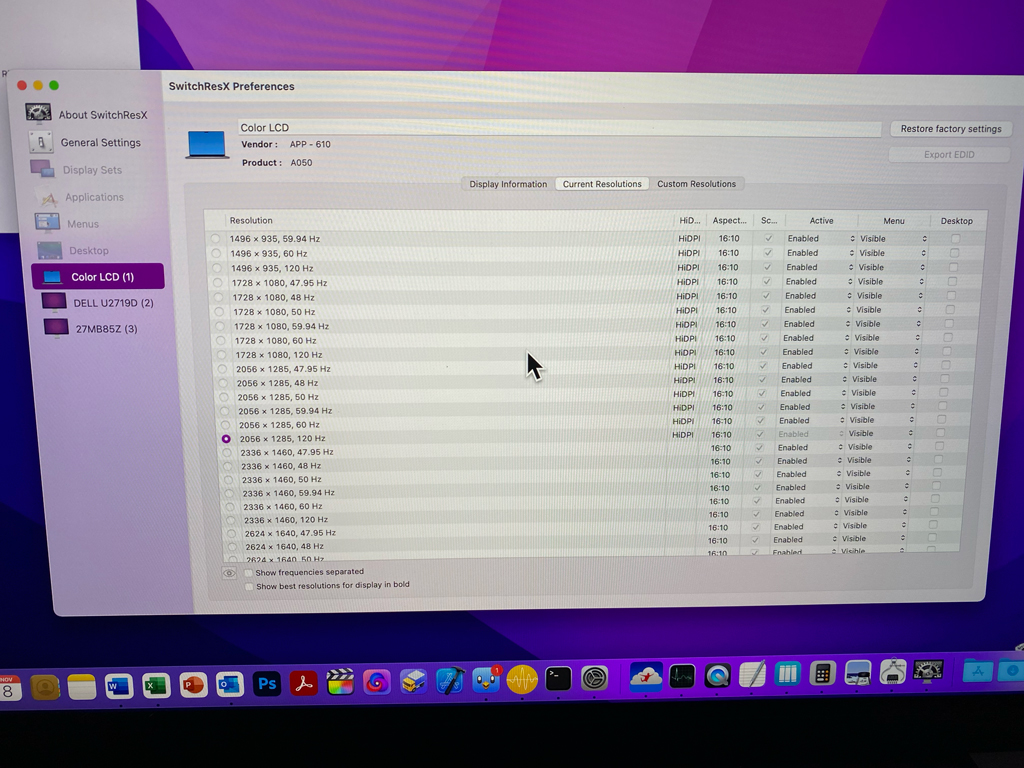Open Active dropdown for 1496 × 935, 59.94 Hz

click(820, 238)
